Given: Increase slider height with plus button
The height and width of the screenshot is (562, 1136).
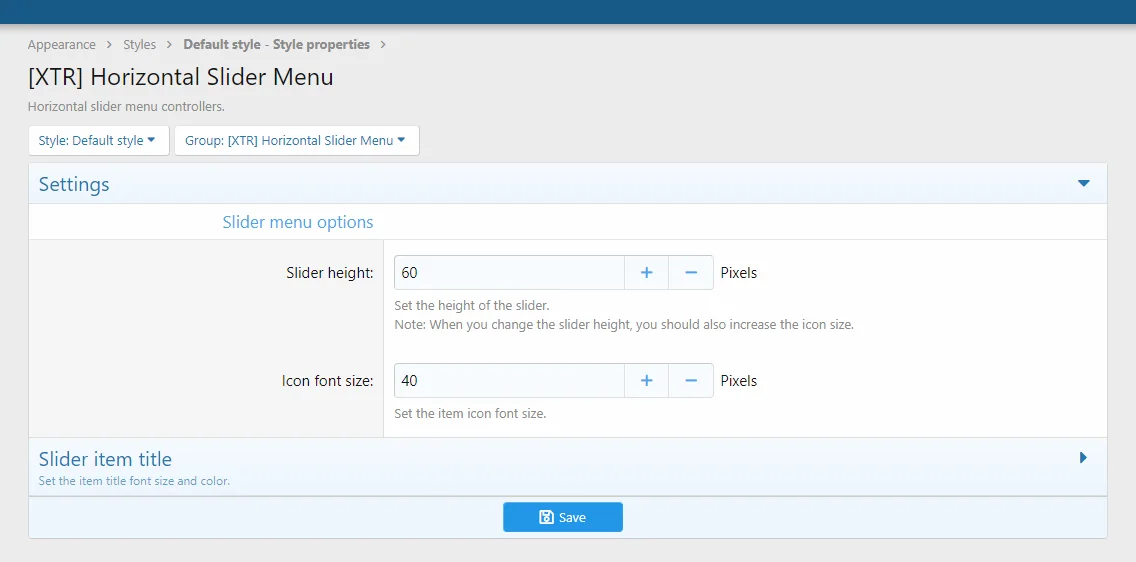Looking at the screenshot, I should tap(647, 273).
